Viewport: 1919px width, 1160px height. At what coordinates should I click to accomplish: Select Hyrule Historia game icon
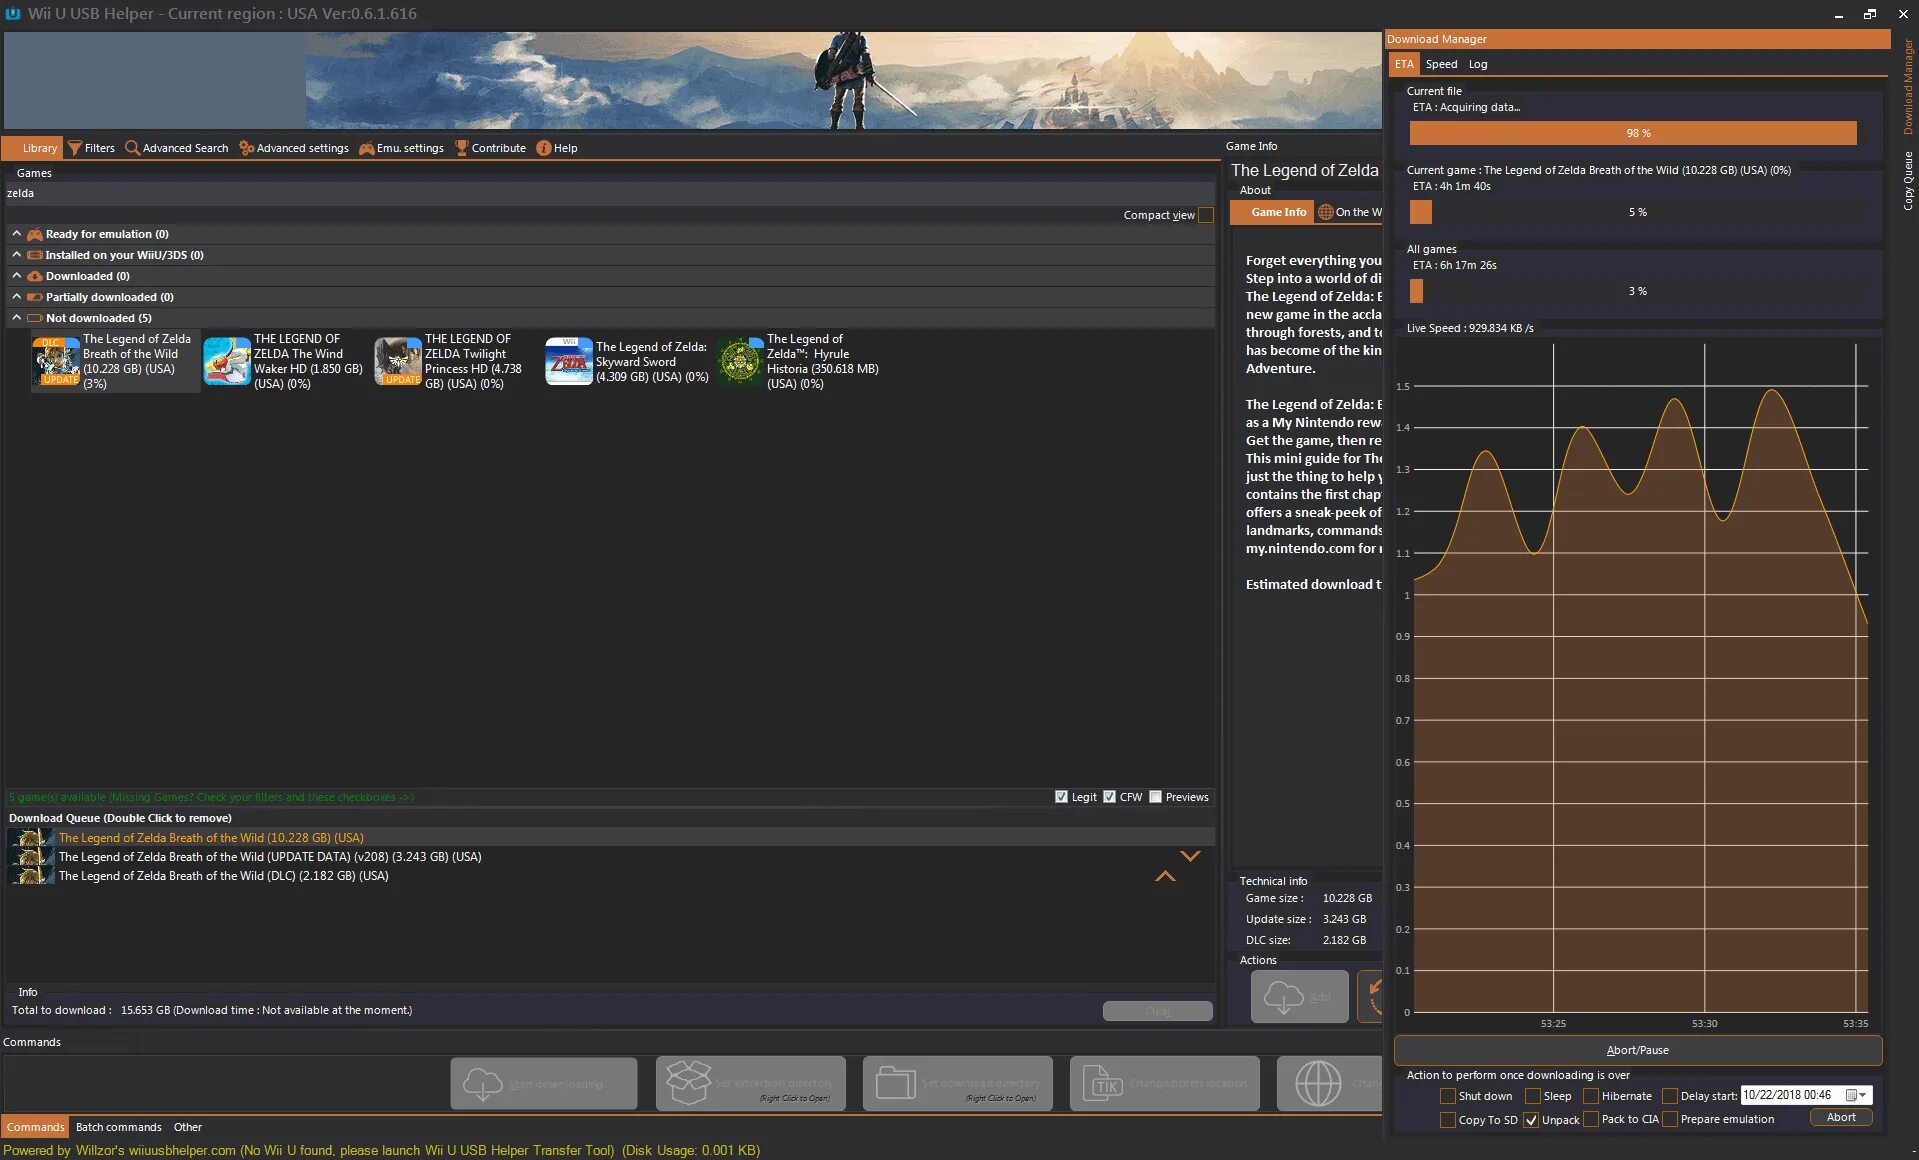740,361
